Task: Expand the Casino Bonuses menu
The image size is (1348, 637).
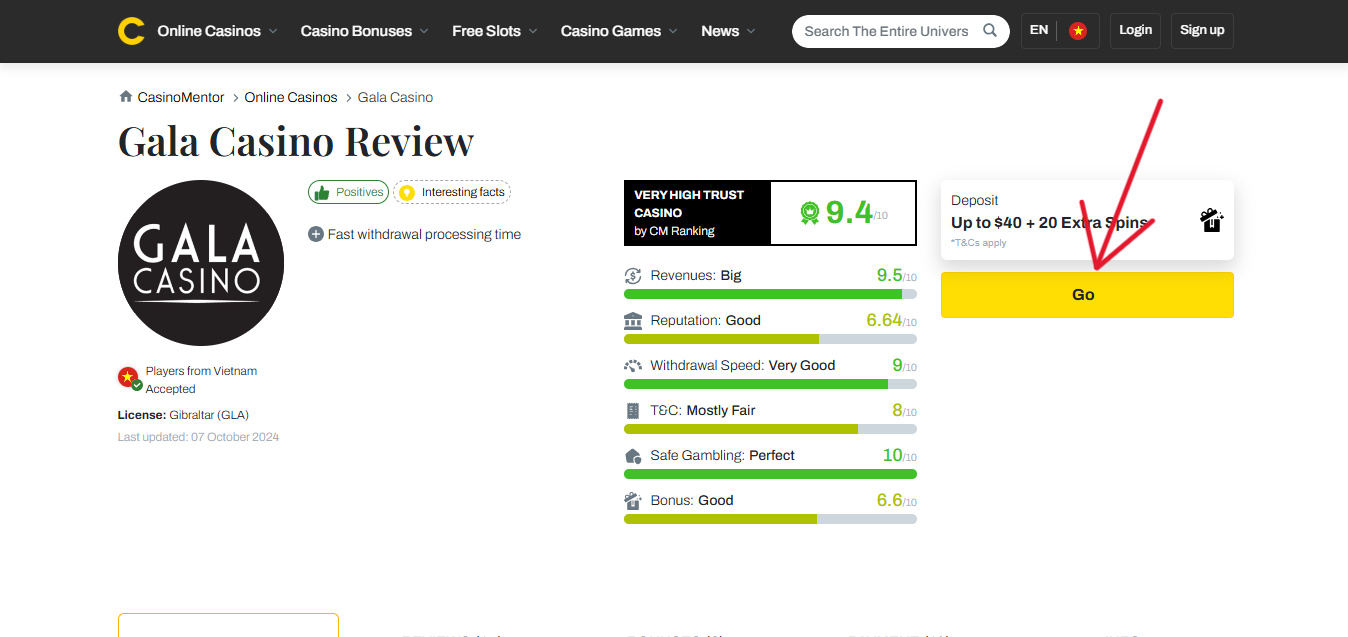Action: pos(365,31)
